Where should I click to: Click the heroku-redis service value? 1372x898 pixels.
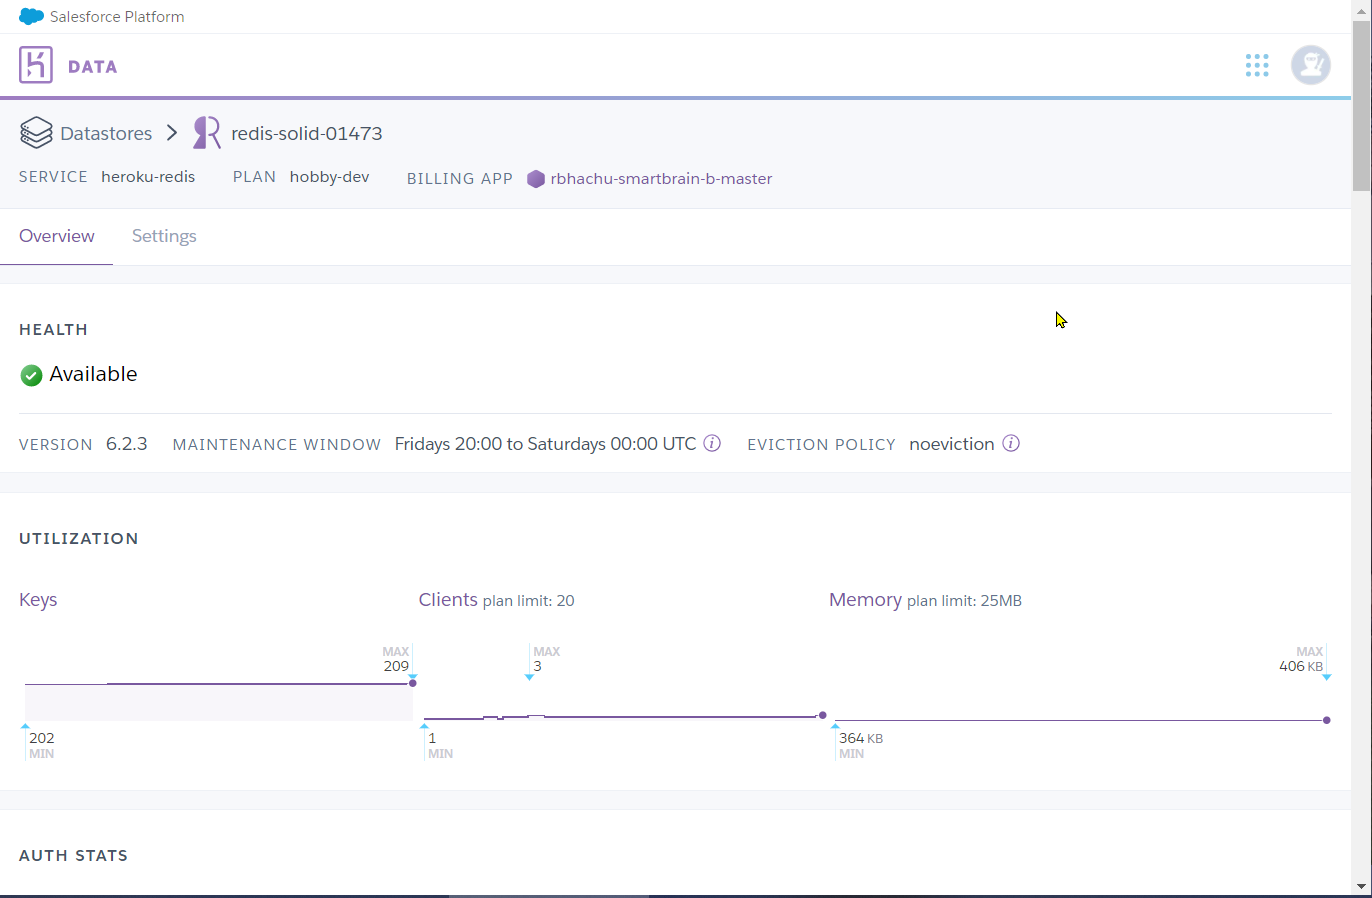pos(148,177)
